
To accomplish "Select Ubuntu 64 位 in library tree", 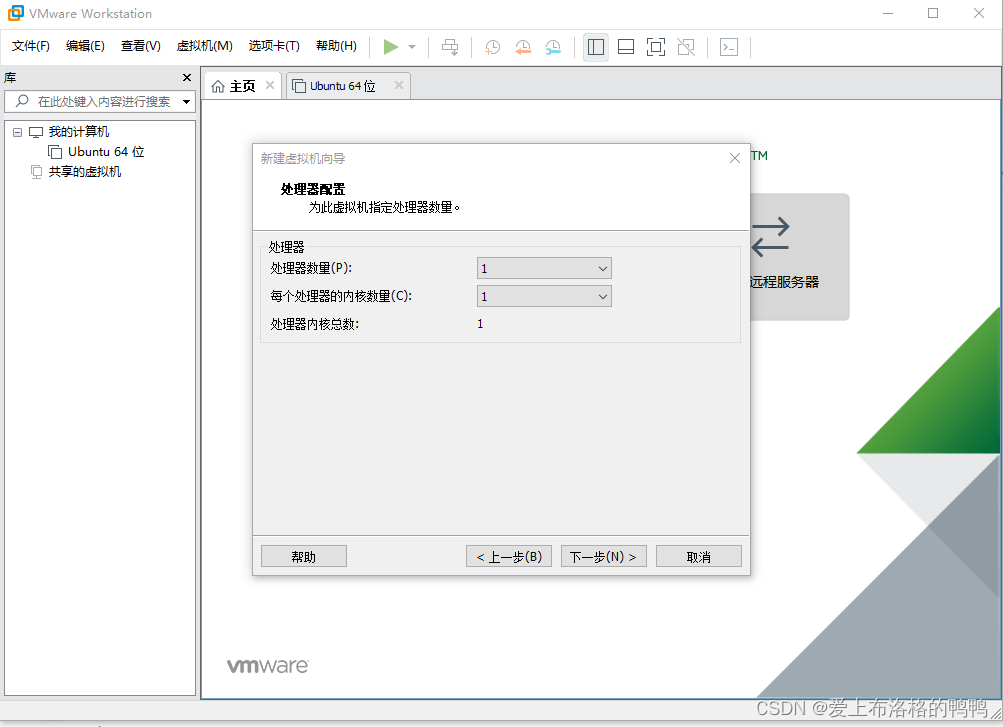I will (x=106, y=152).
